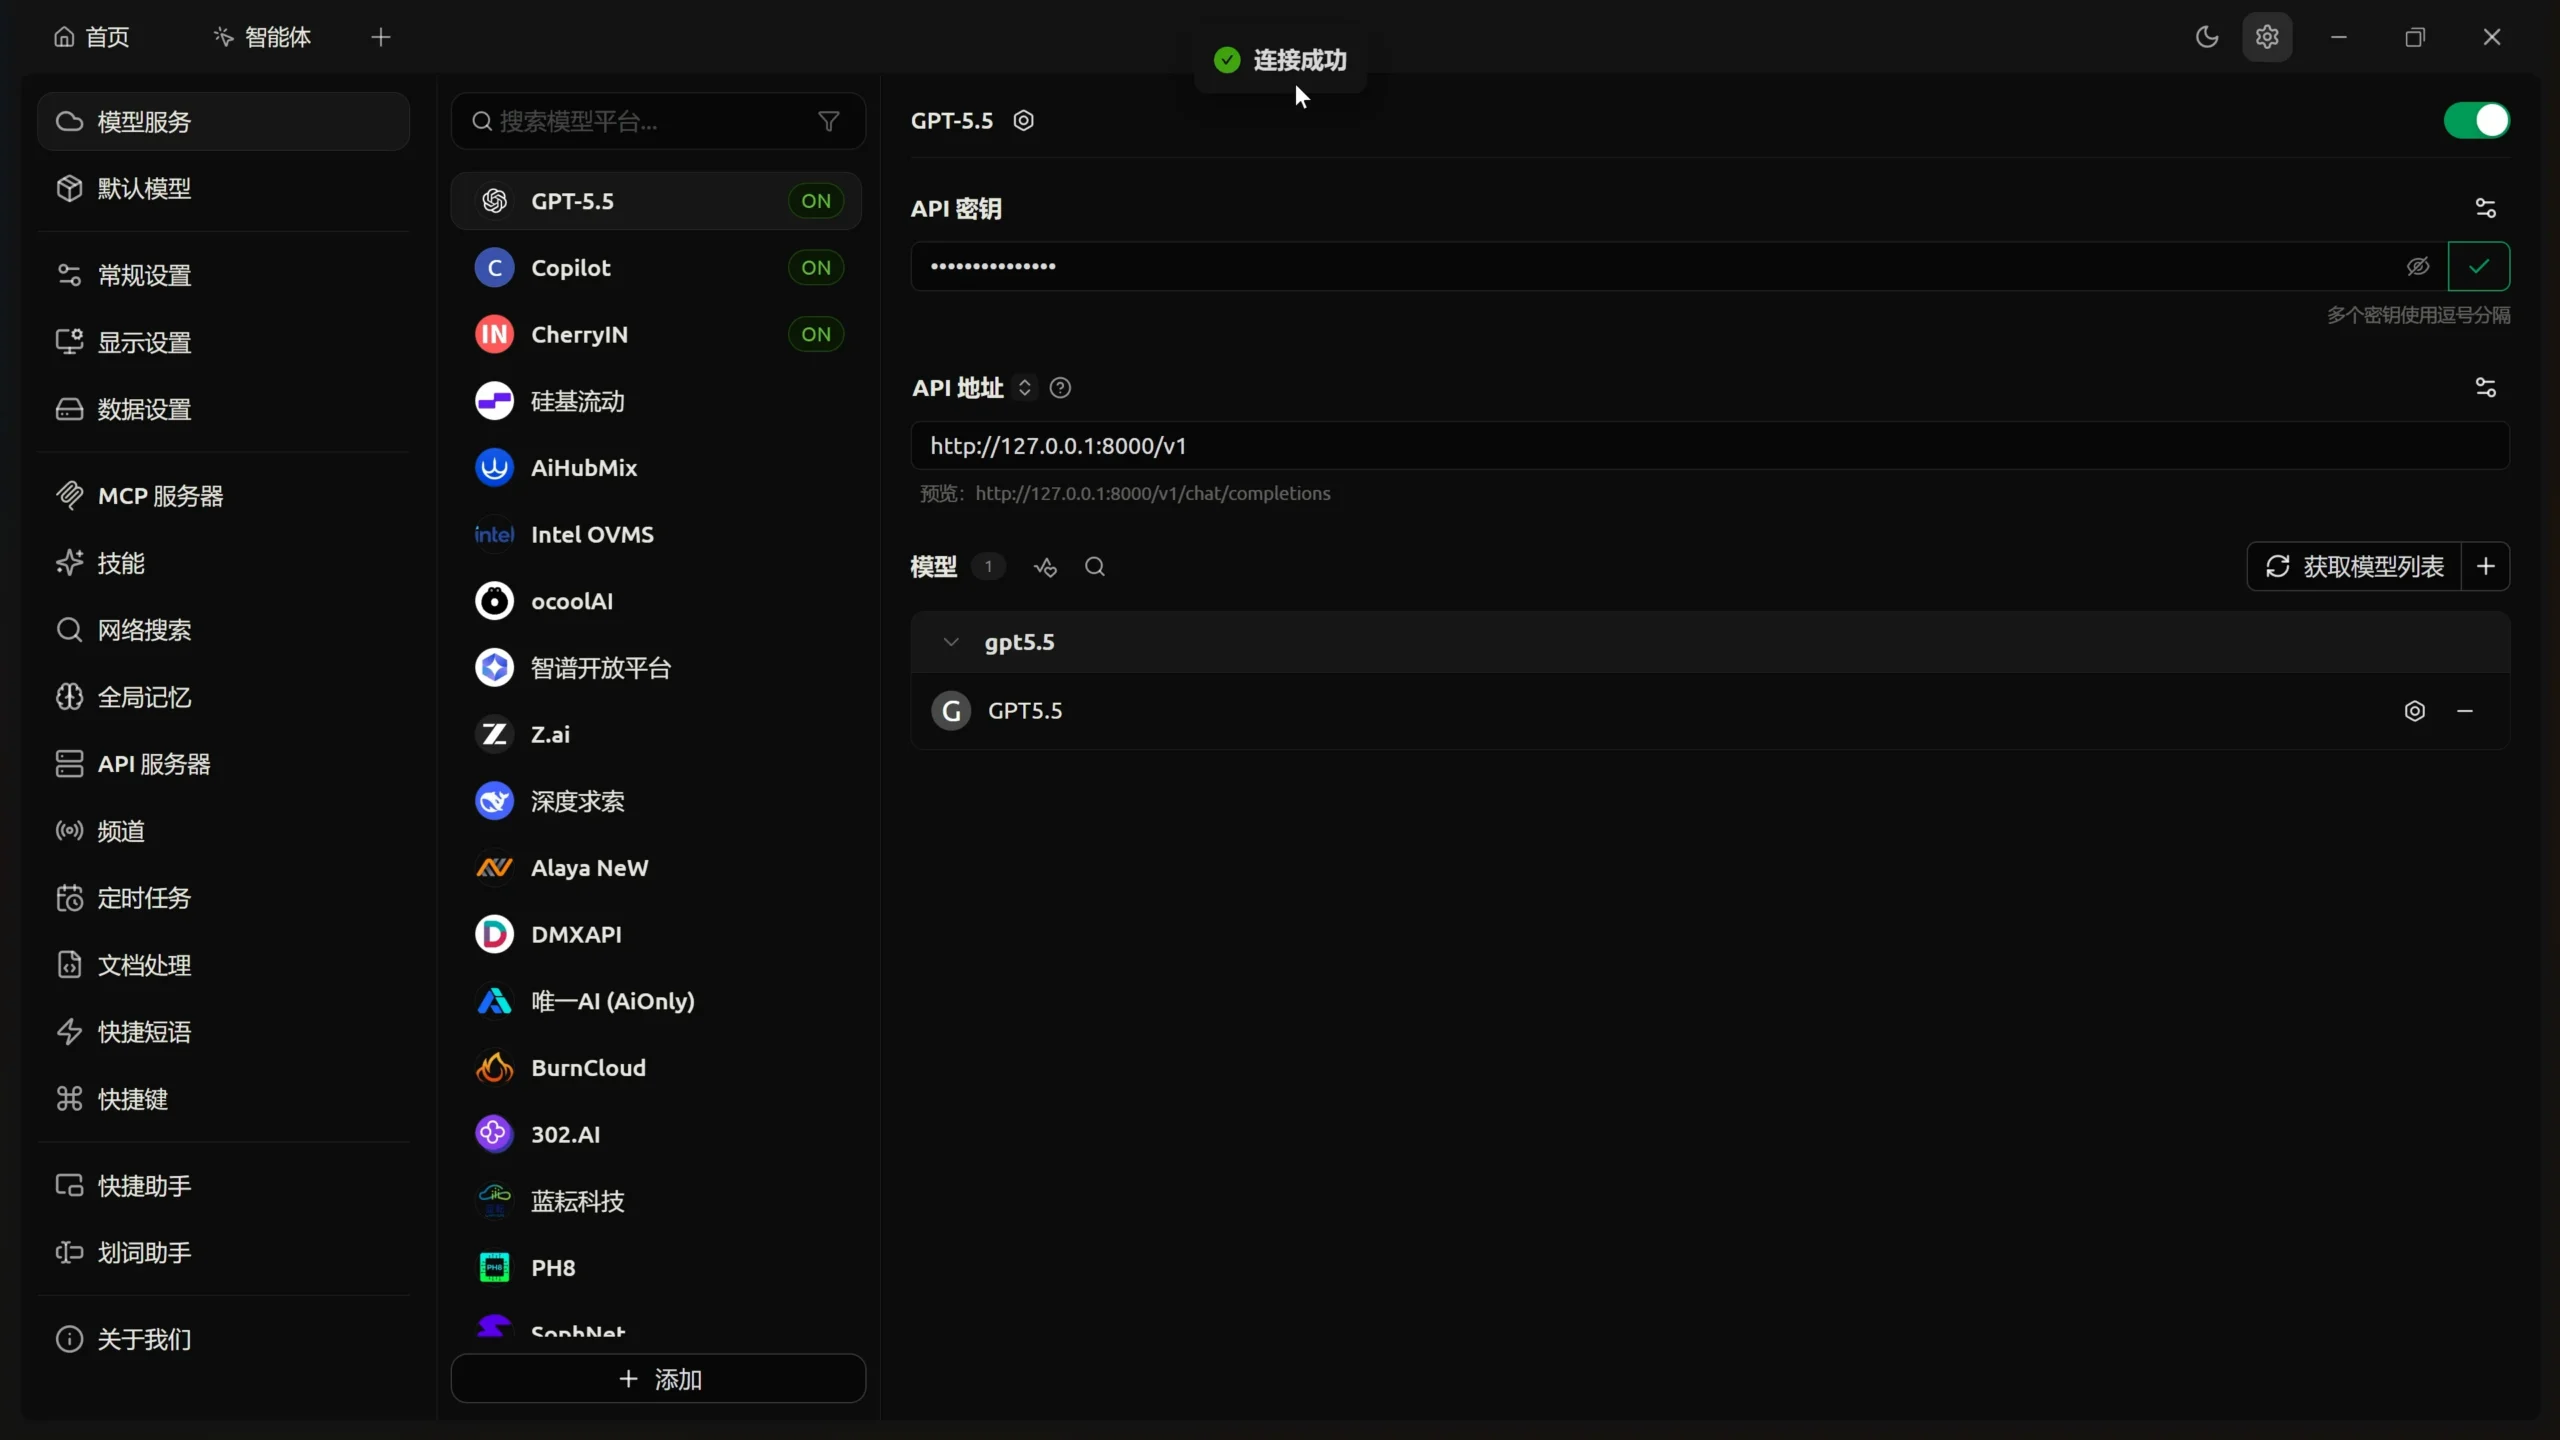Click 添加 to add a provider
The height and width of the screenshot is (1440, 2560).
point(658,1378)
